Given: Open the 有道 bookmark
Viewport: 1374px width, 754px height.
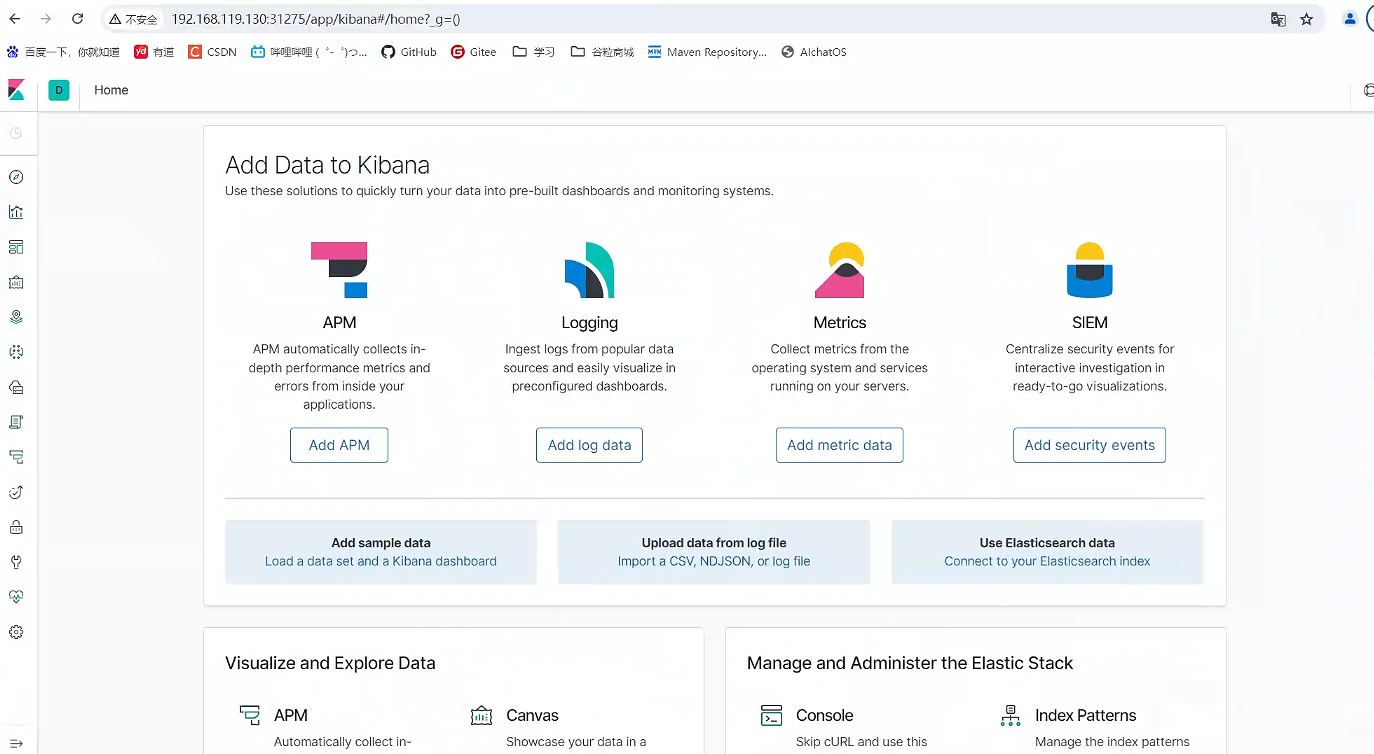Looking at the screenshot, I should pos(154,52).
